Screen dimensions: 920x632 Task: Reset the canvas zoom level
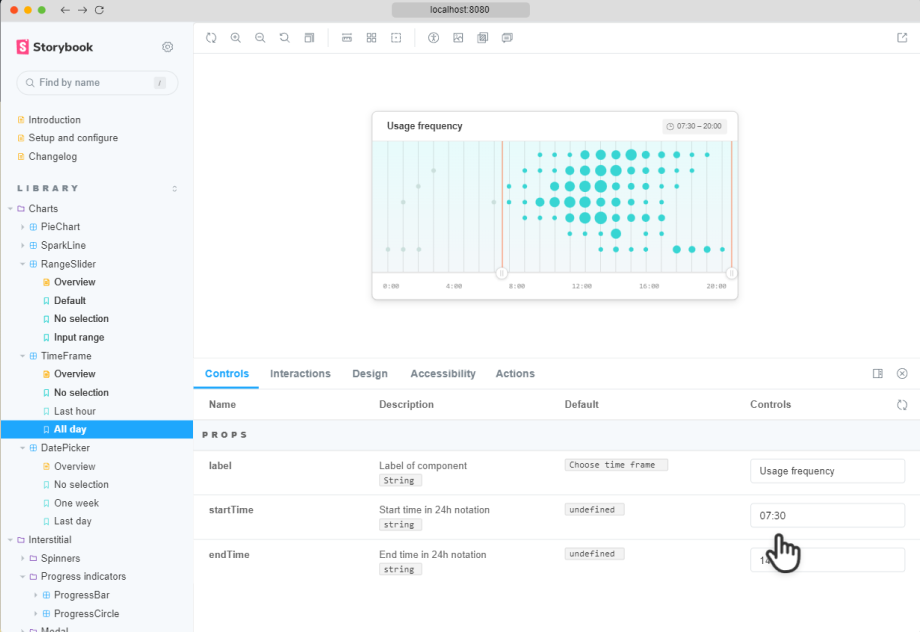[285, 38]
